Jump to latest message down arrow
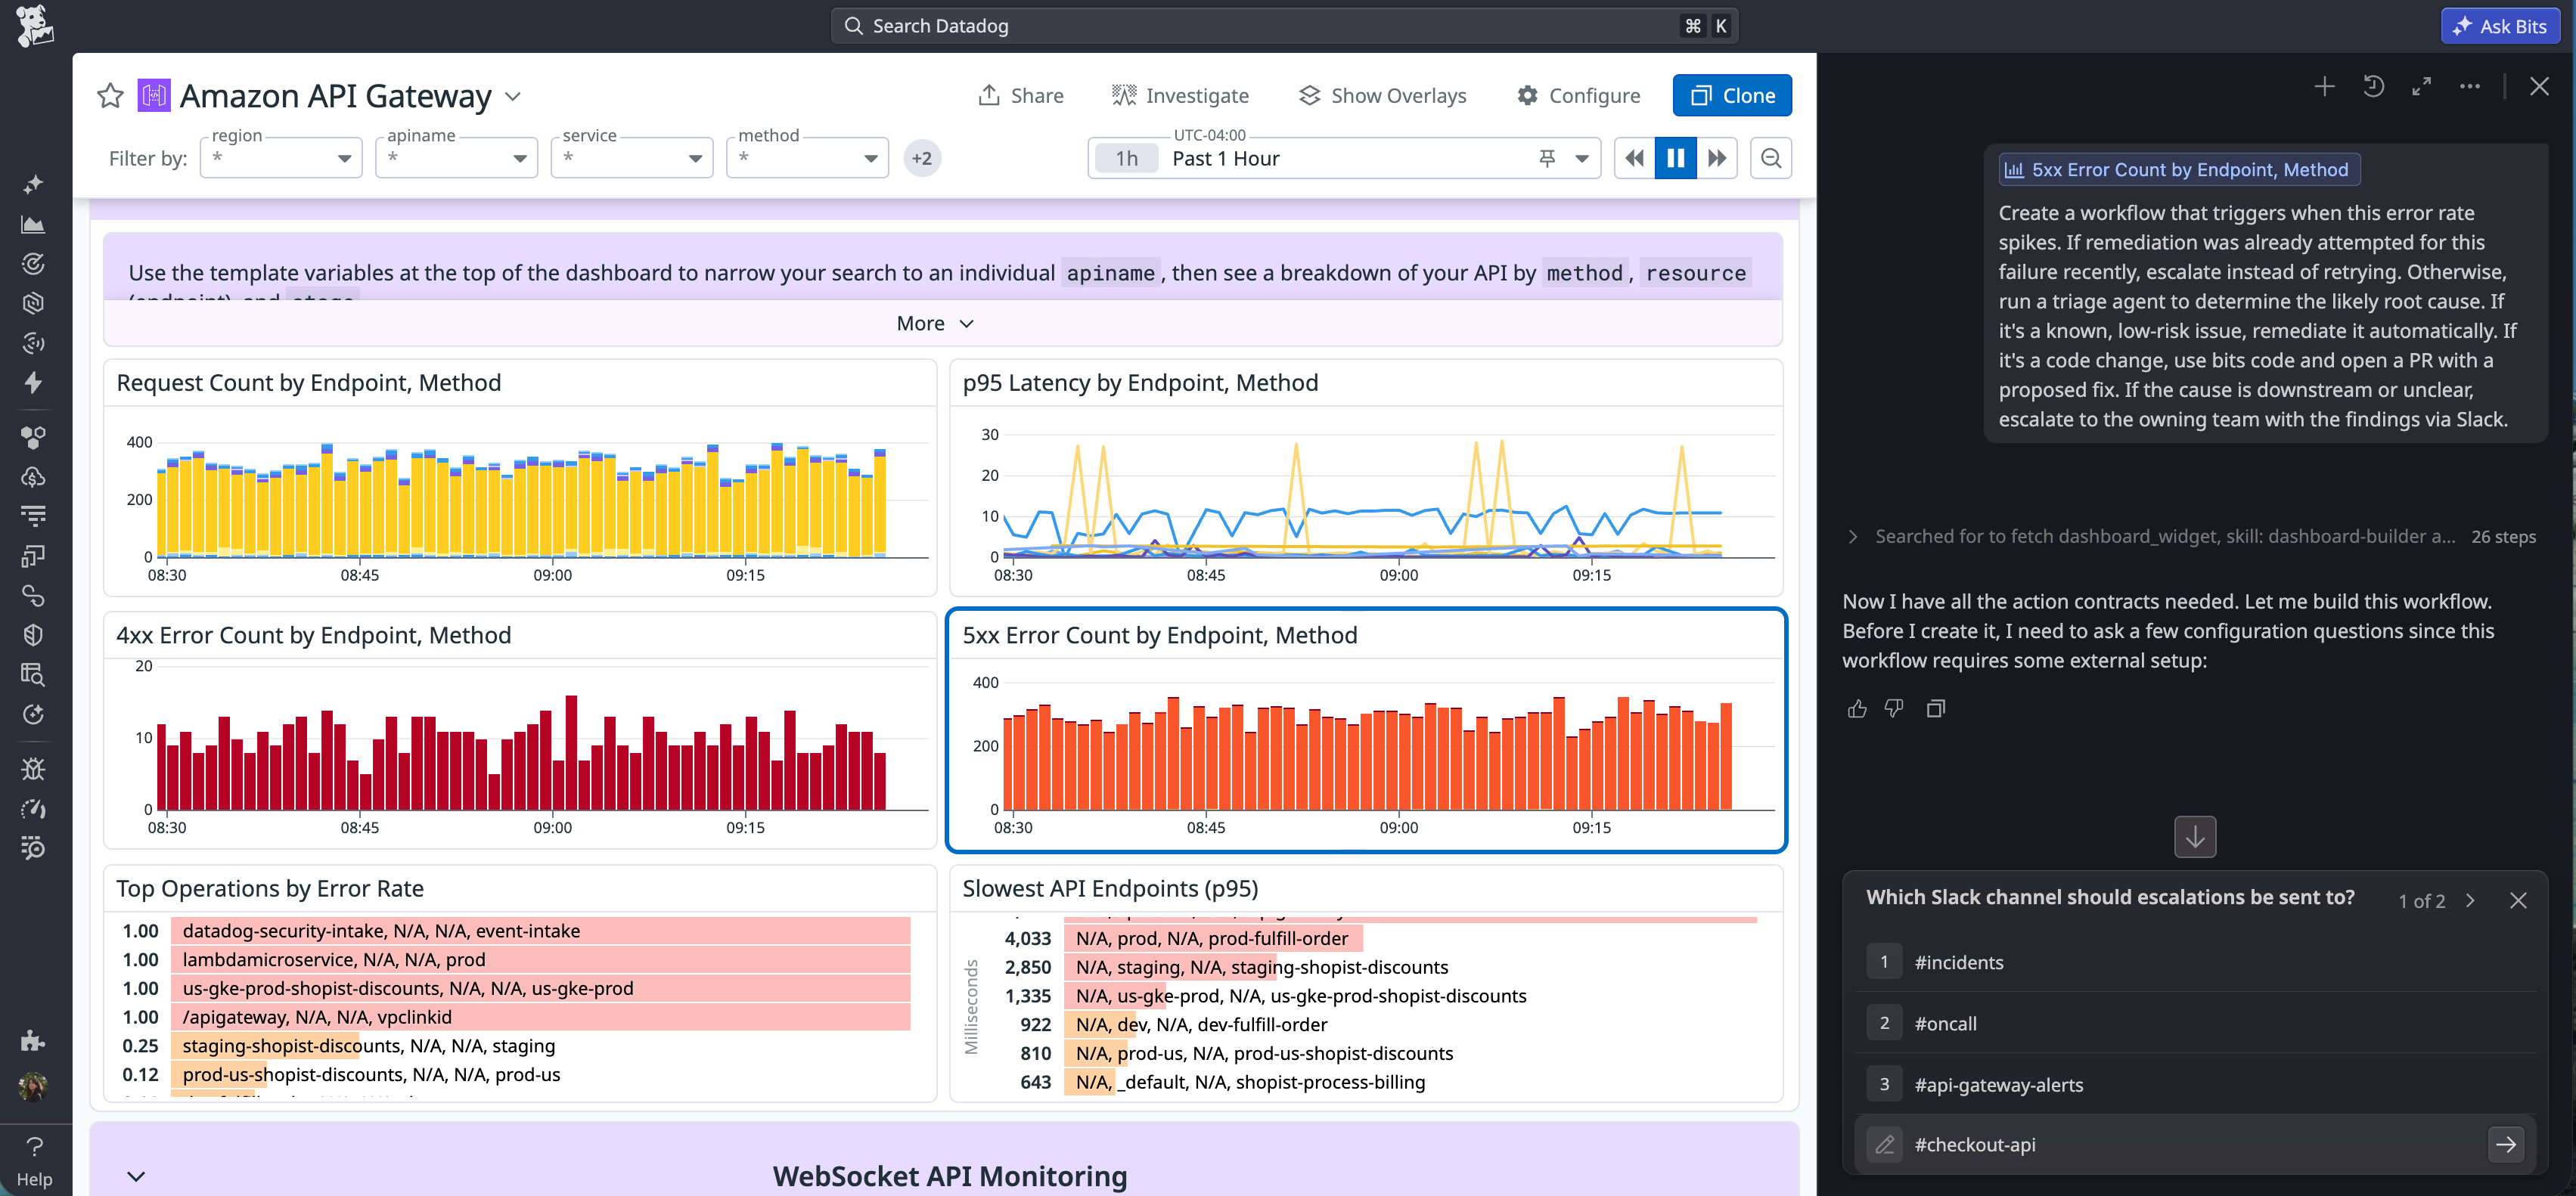 point(2195,837)
